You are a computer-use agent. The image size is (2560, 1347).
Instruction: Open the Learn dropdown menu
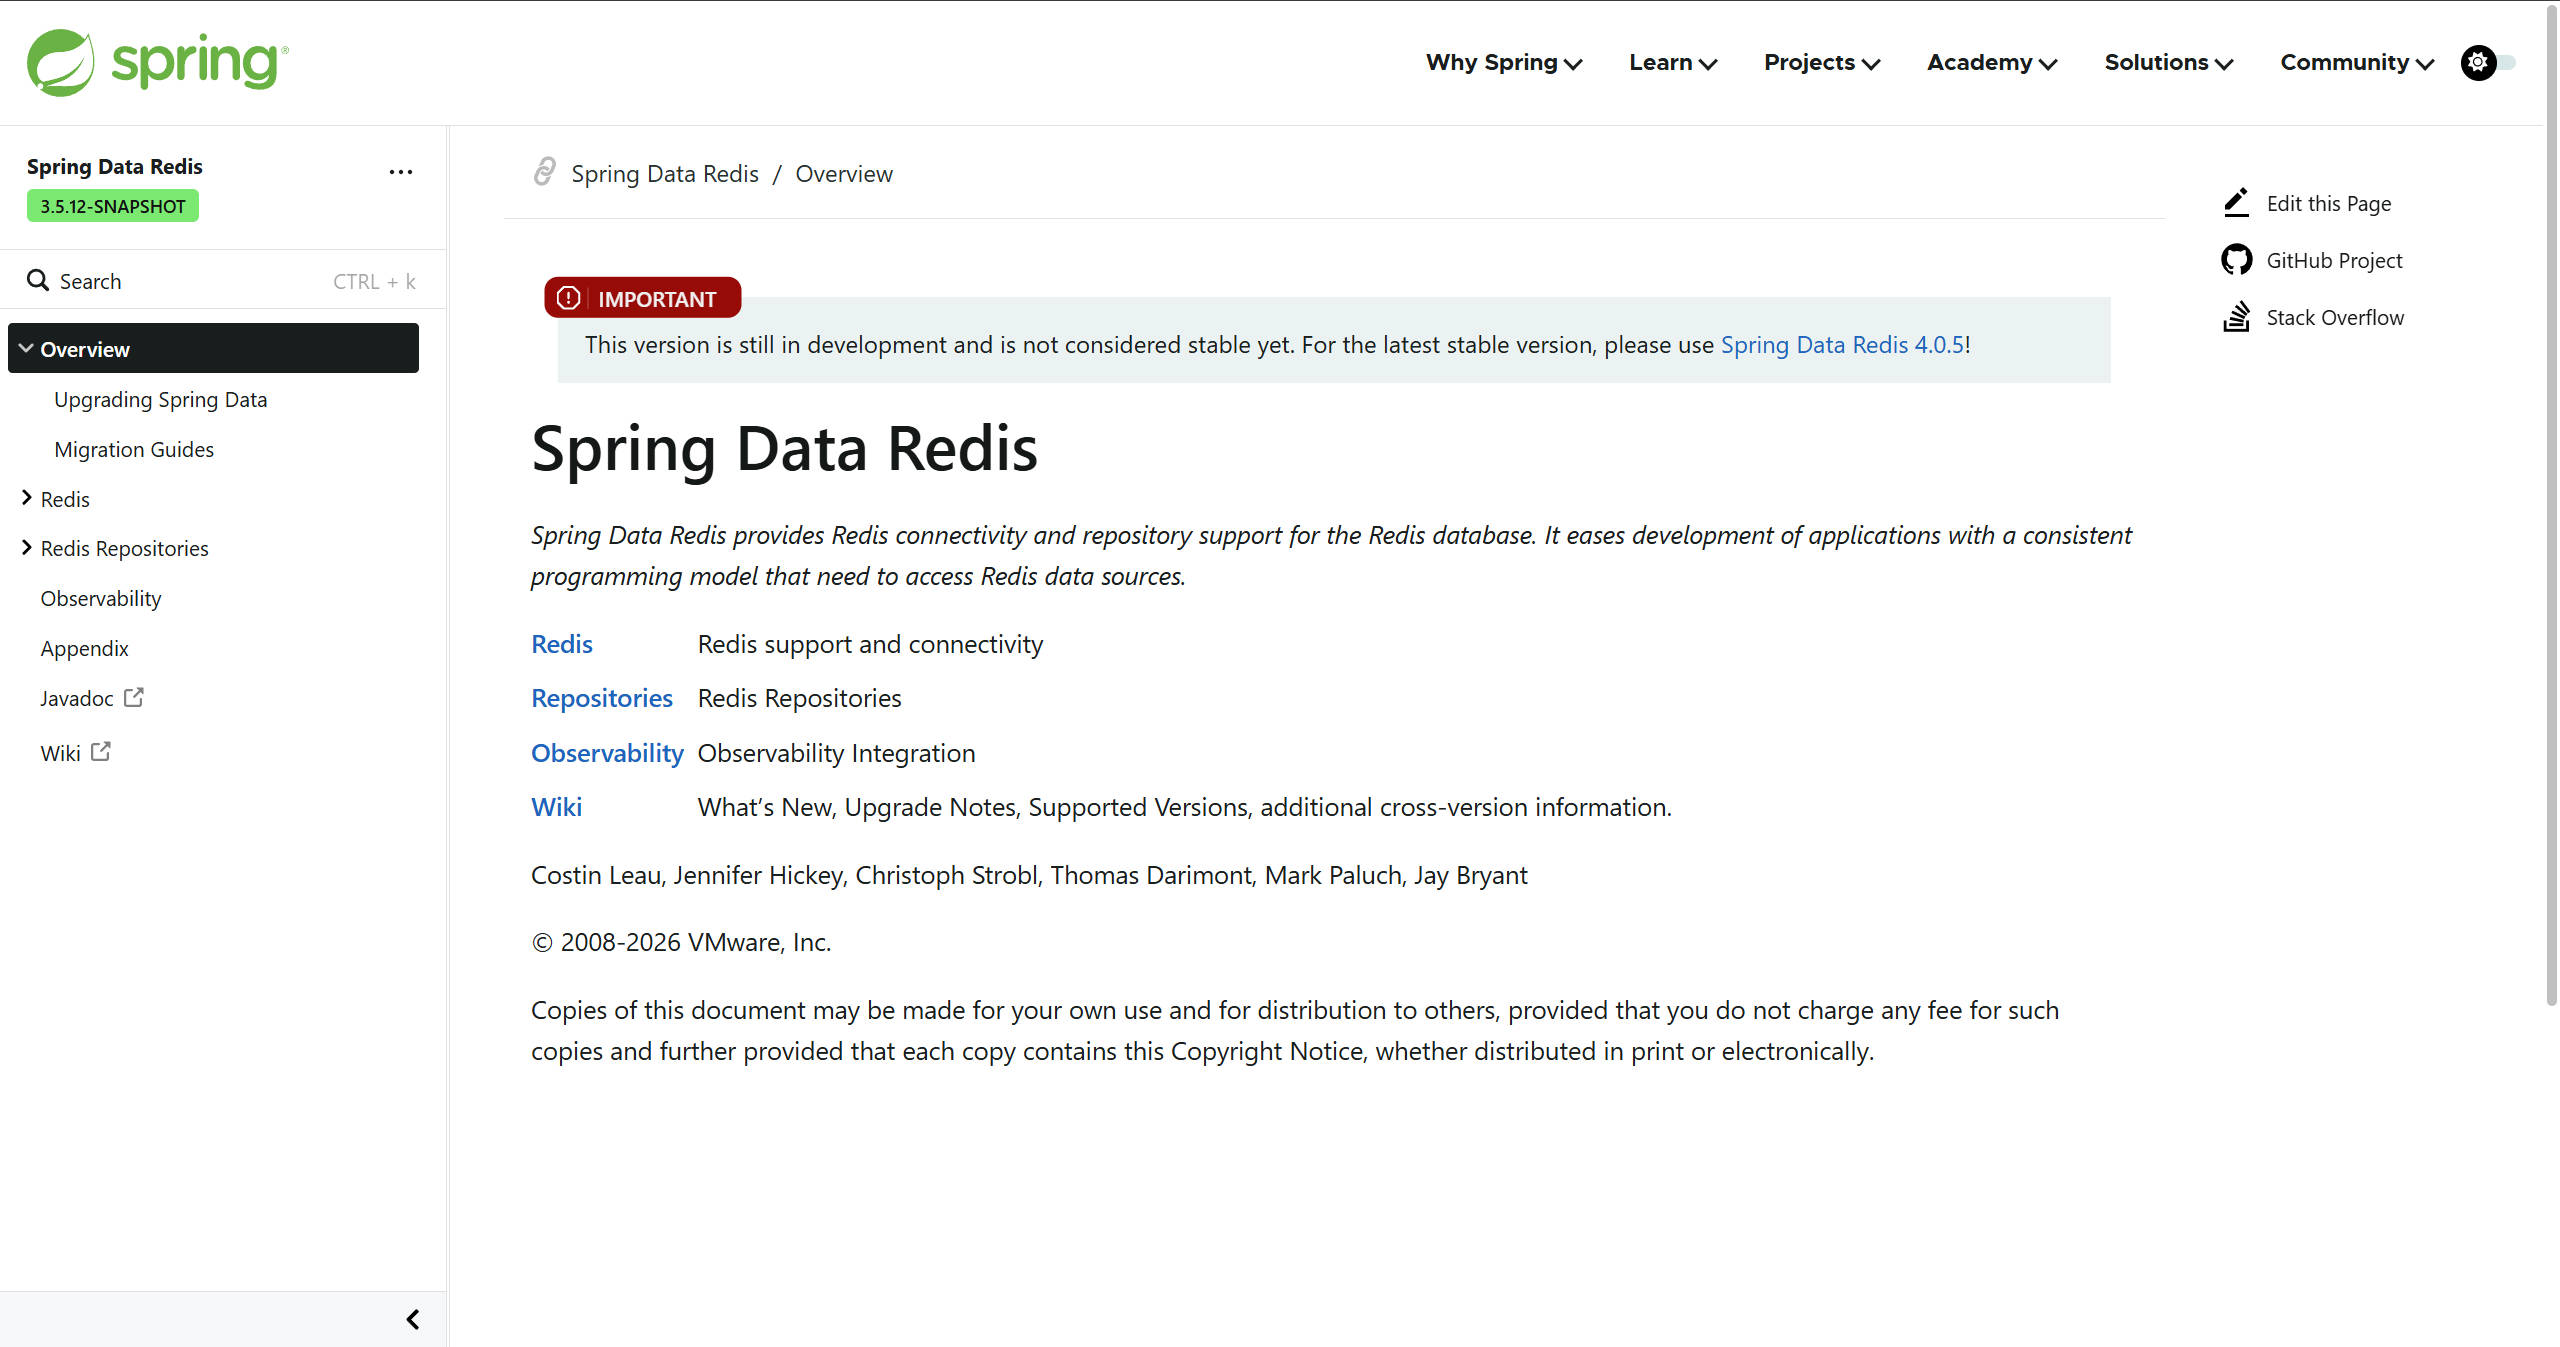click(x=1672, y=63)
